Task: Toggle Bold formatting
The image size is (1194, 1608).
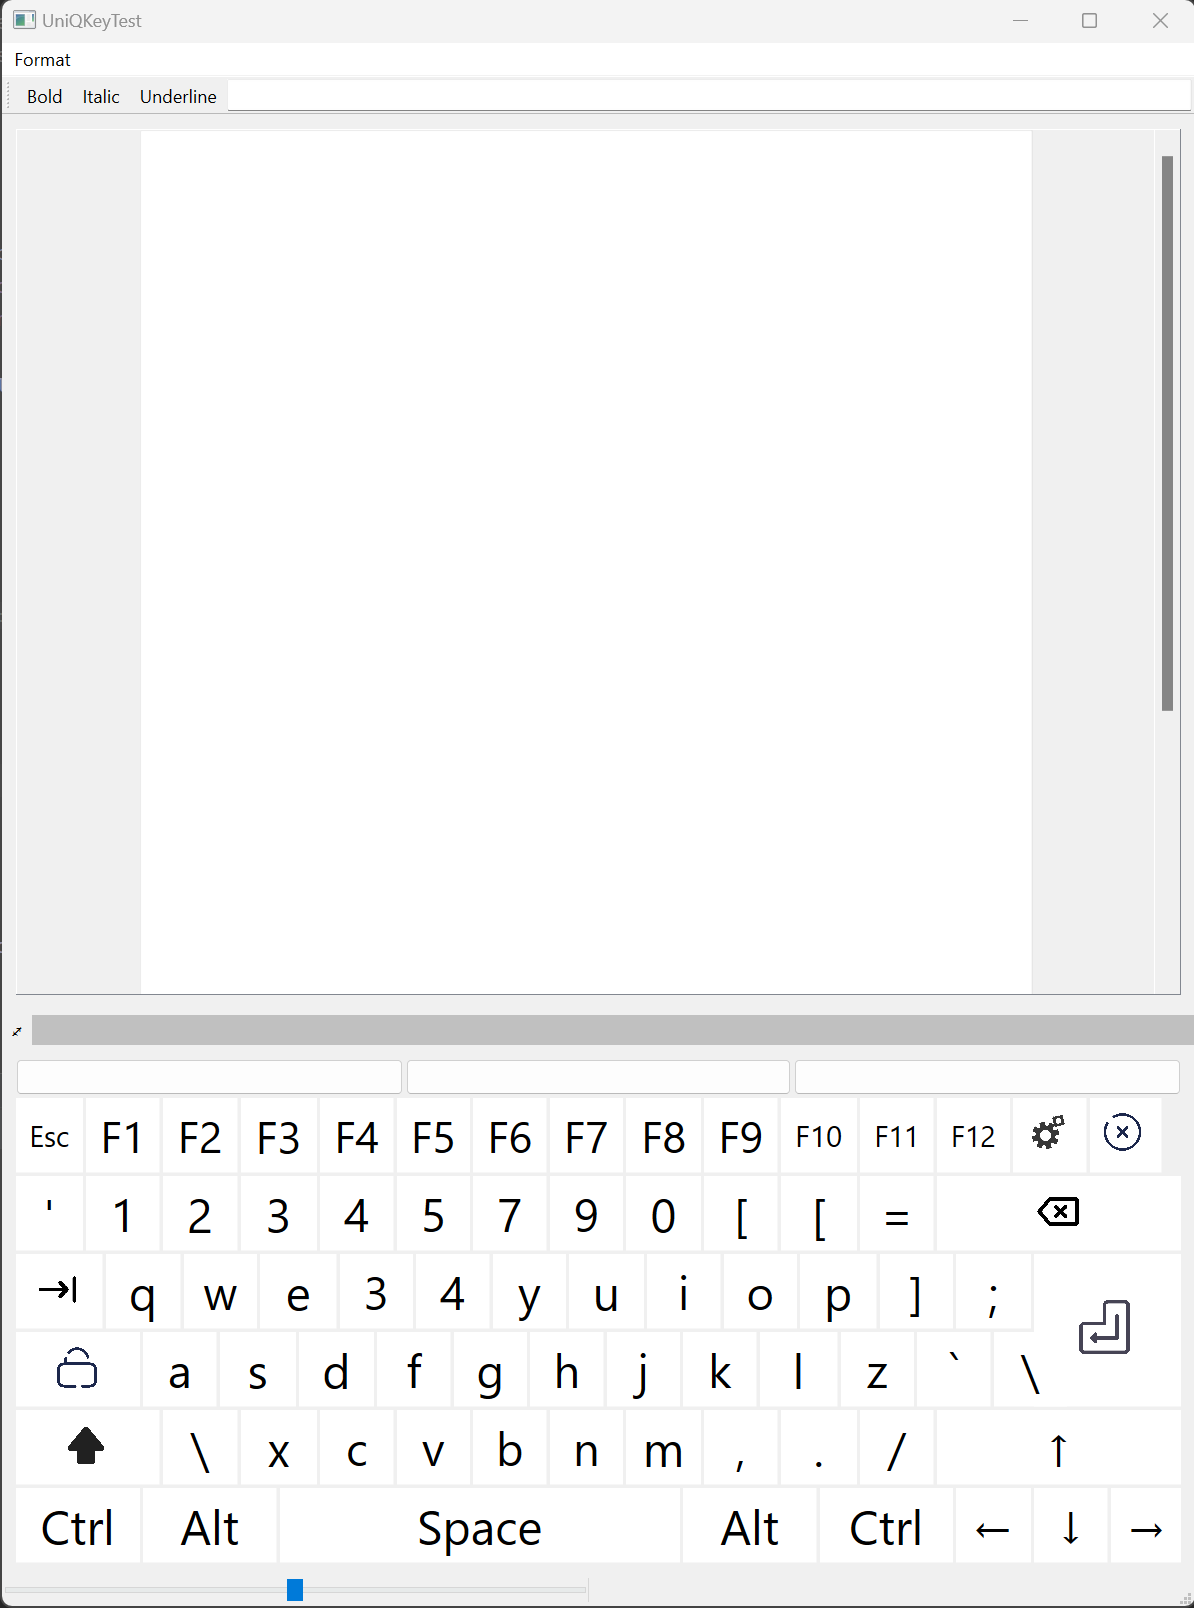Action: point(45,97)
